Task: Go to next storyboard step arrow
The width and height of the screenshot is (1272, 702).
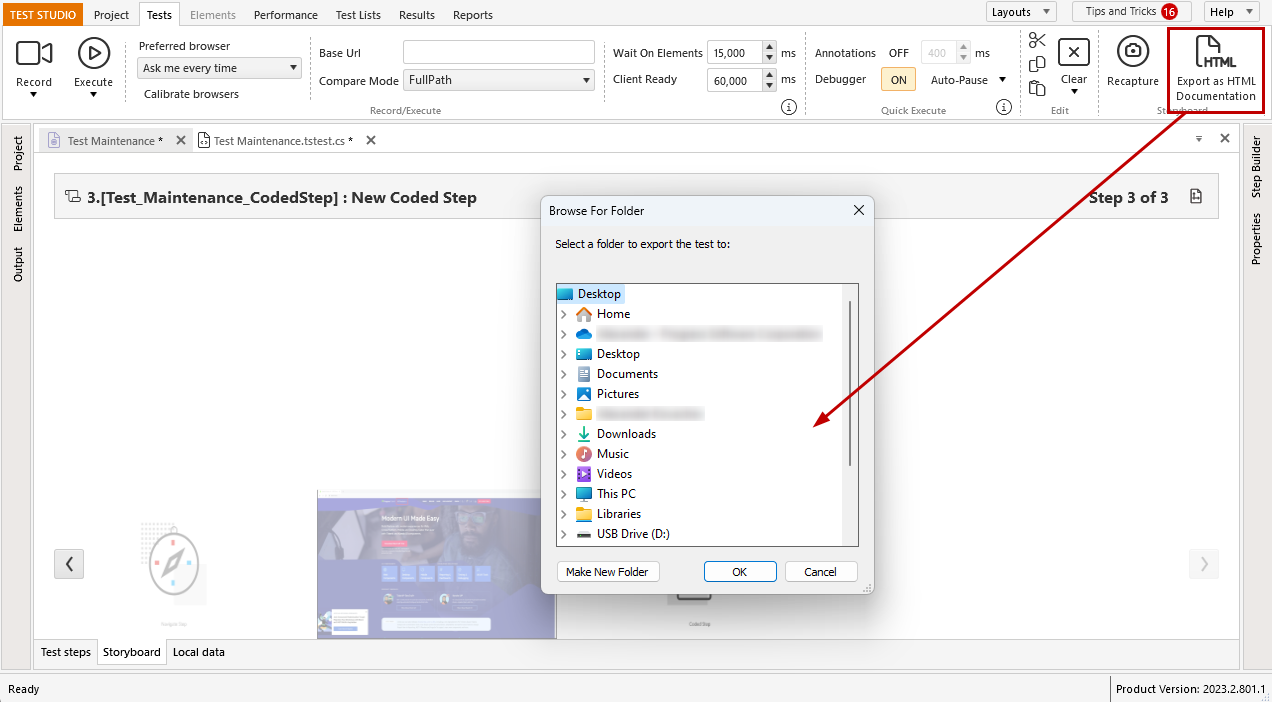Action: click(x=1204, y=564)
